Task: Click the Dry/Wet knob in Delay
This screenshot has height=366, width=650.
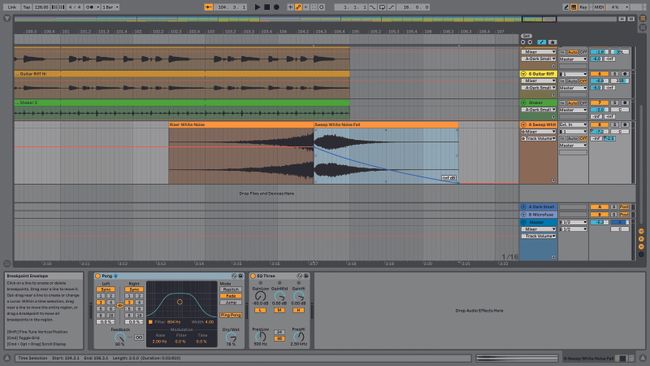Action: click(231, 337)
